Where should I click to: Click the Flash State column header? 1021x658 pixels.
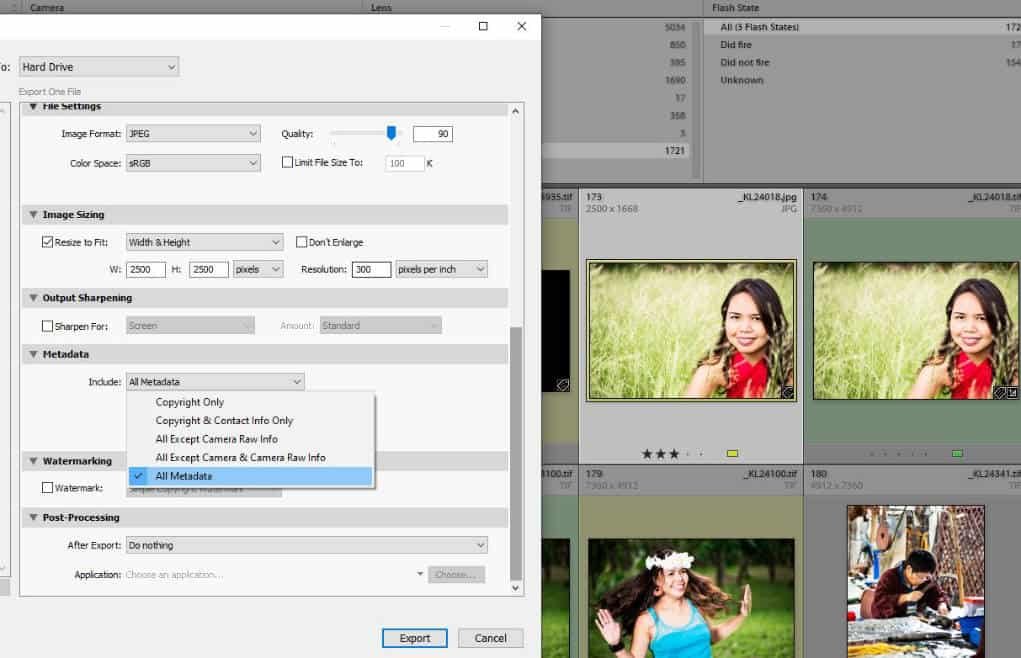(x=735, y=8)
